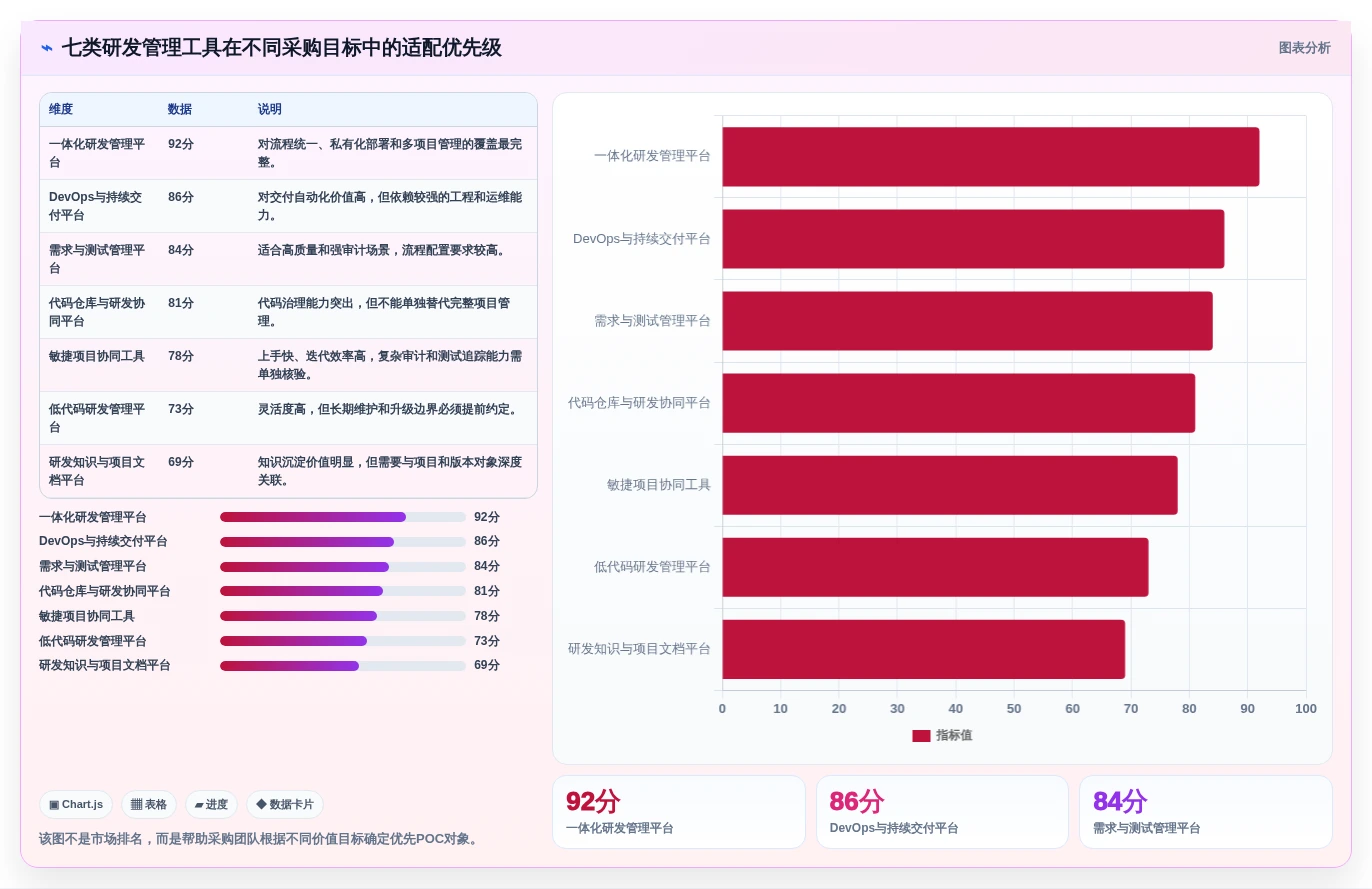Click description starting 知识沉淀价值明显

pos(390,471)
